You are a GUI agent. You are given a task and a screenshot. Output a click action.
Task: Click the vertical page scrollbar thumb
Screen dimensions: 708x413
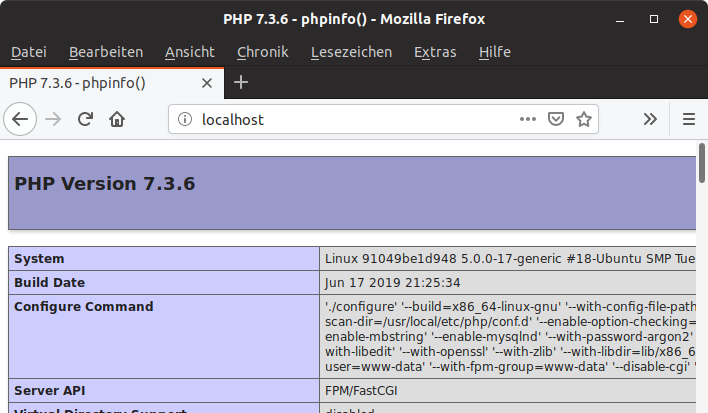702,163
